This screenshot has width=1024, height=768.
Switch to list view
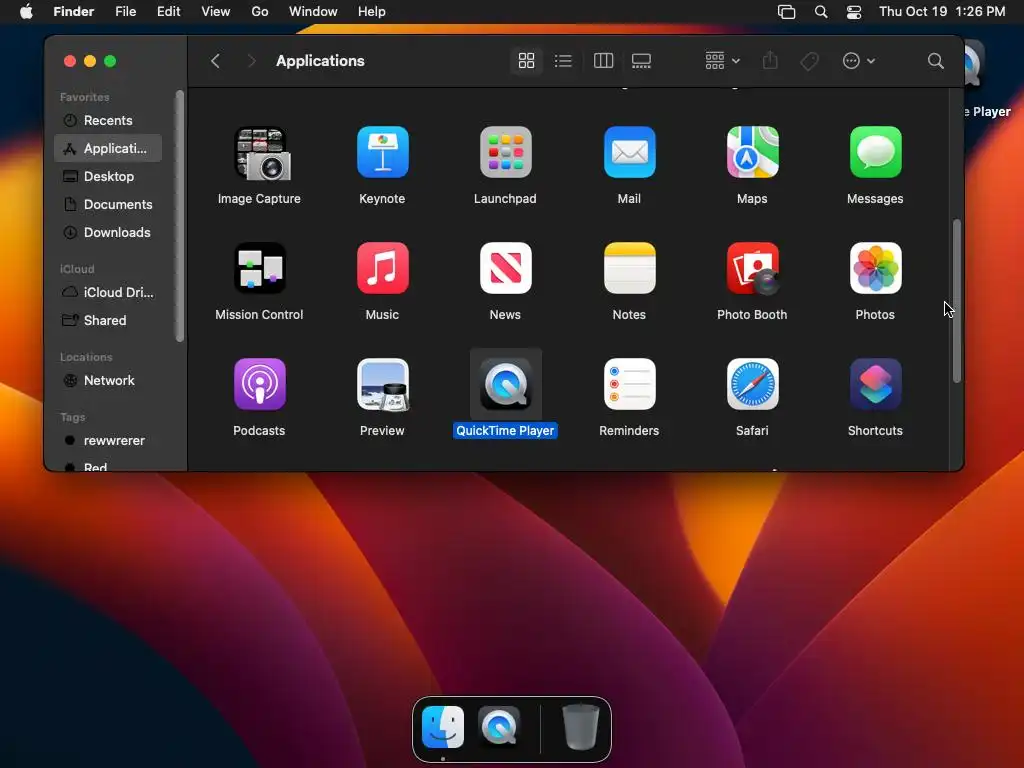point(563,61)
